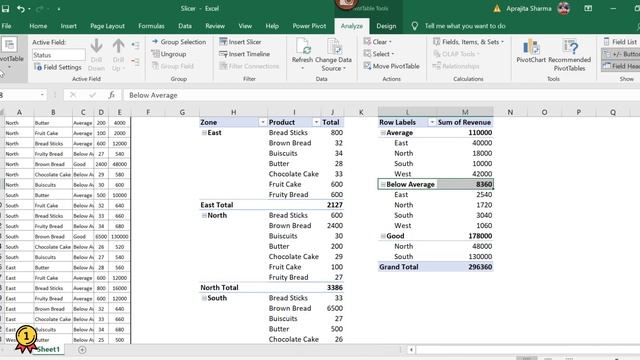Collapse the Good row group
The width and height of the screenshot is (640, 360).
pyautogui.click(x=383, y=236)
